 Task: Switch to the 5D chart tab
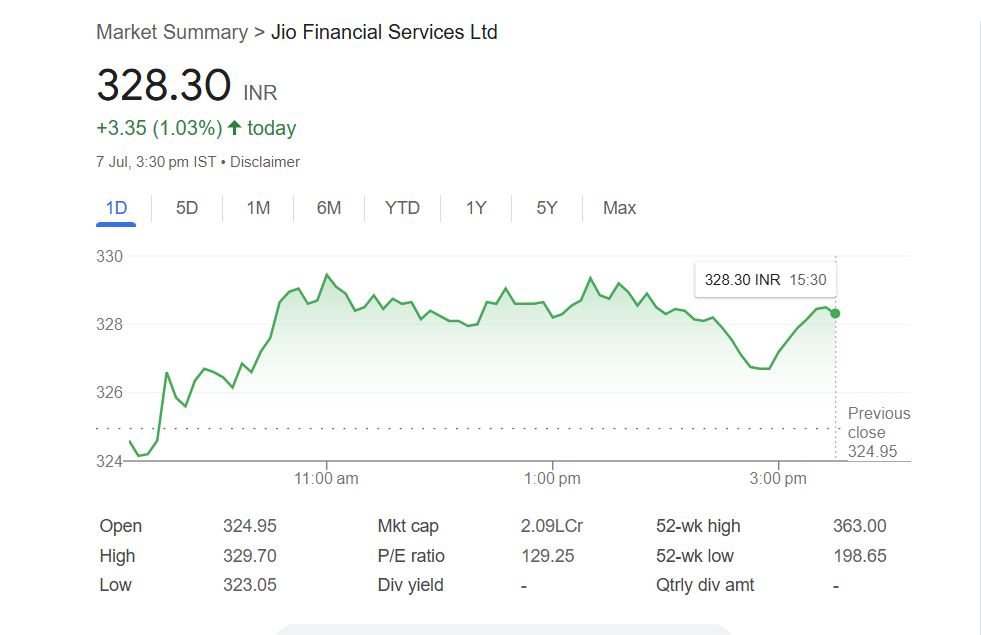187,208
